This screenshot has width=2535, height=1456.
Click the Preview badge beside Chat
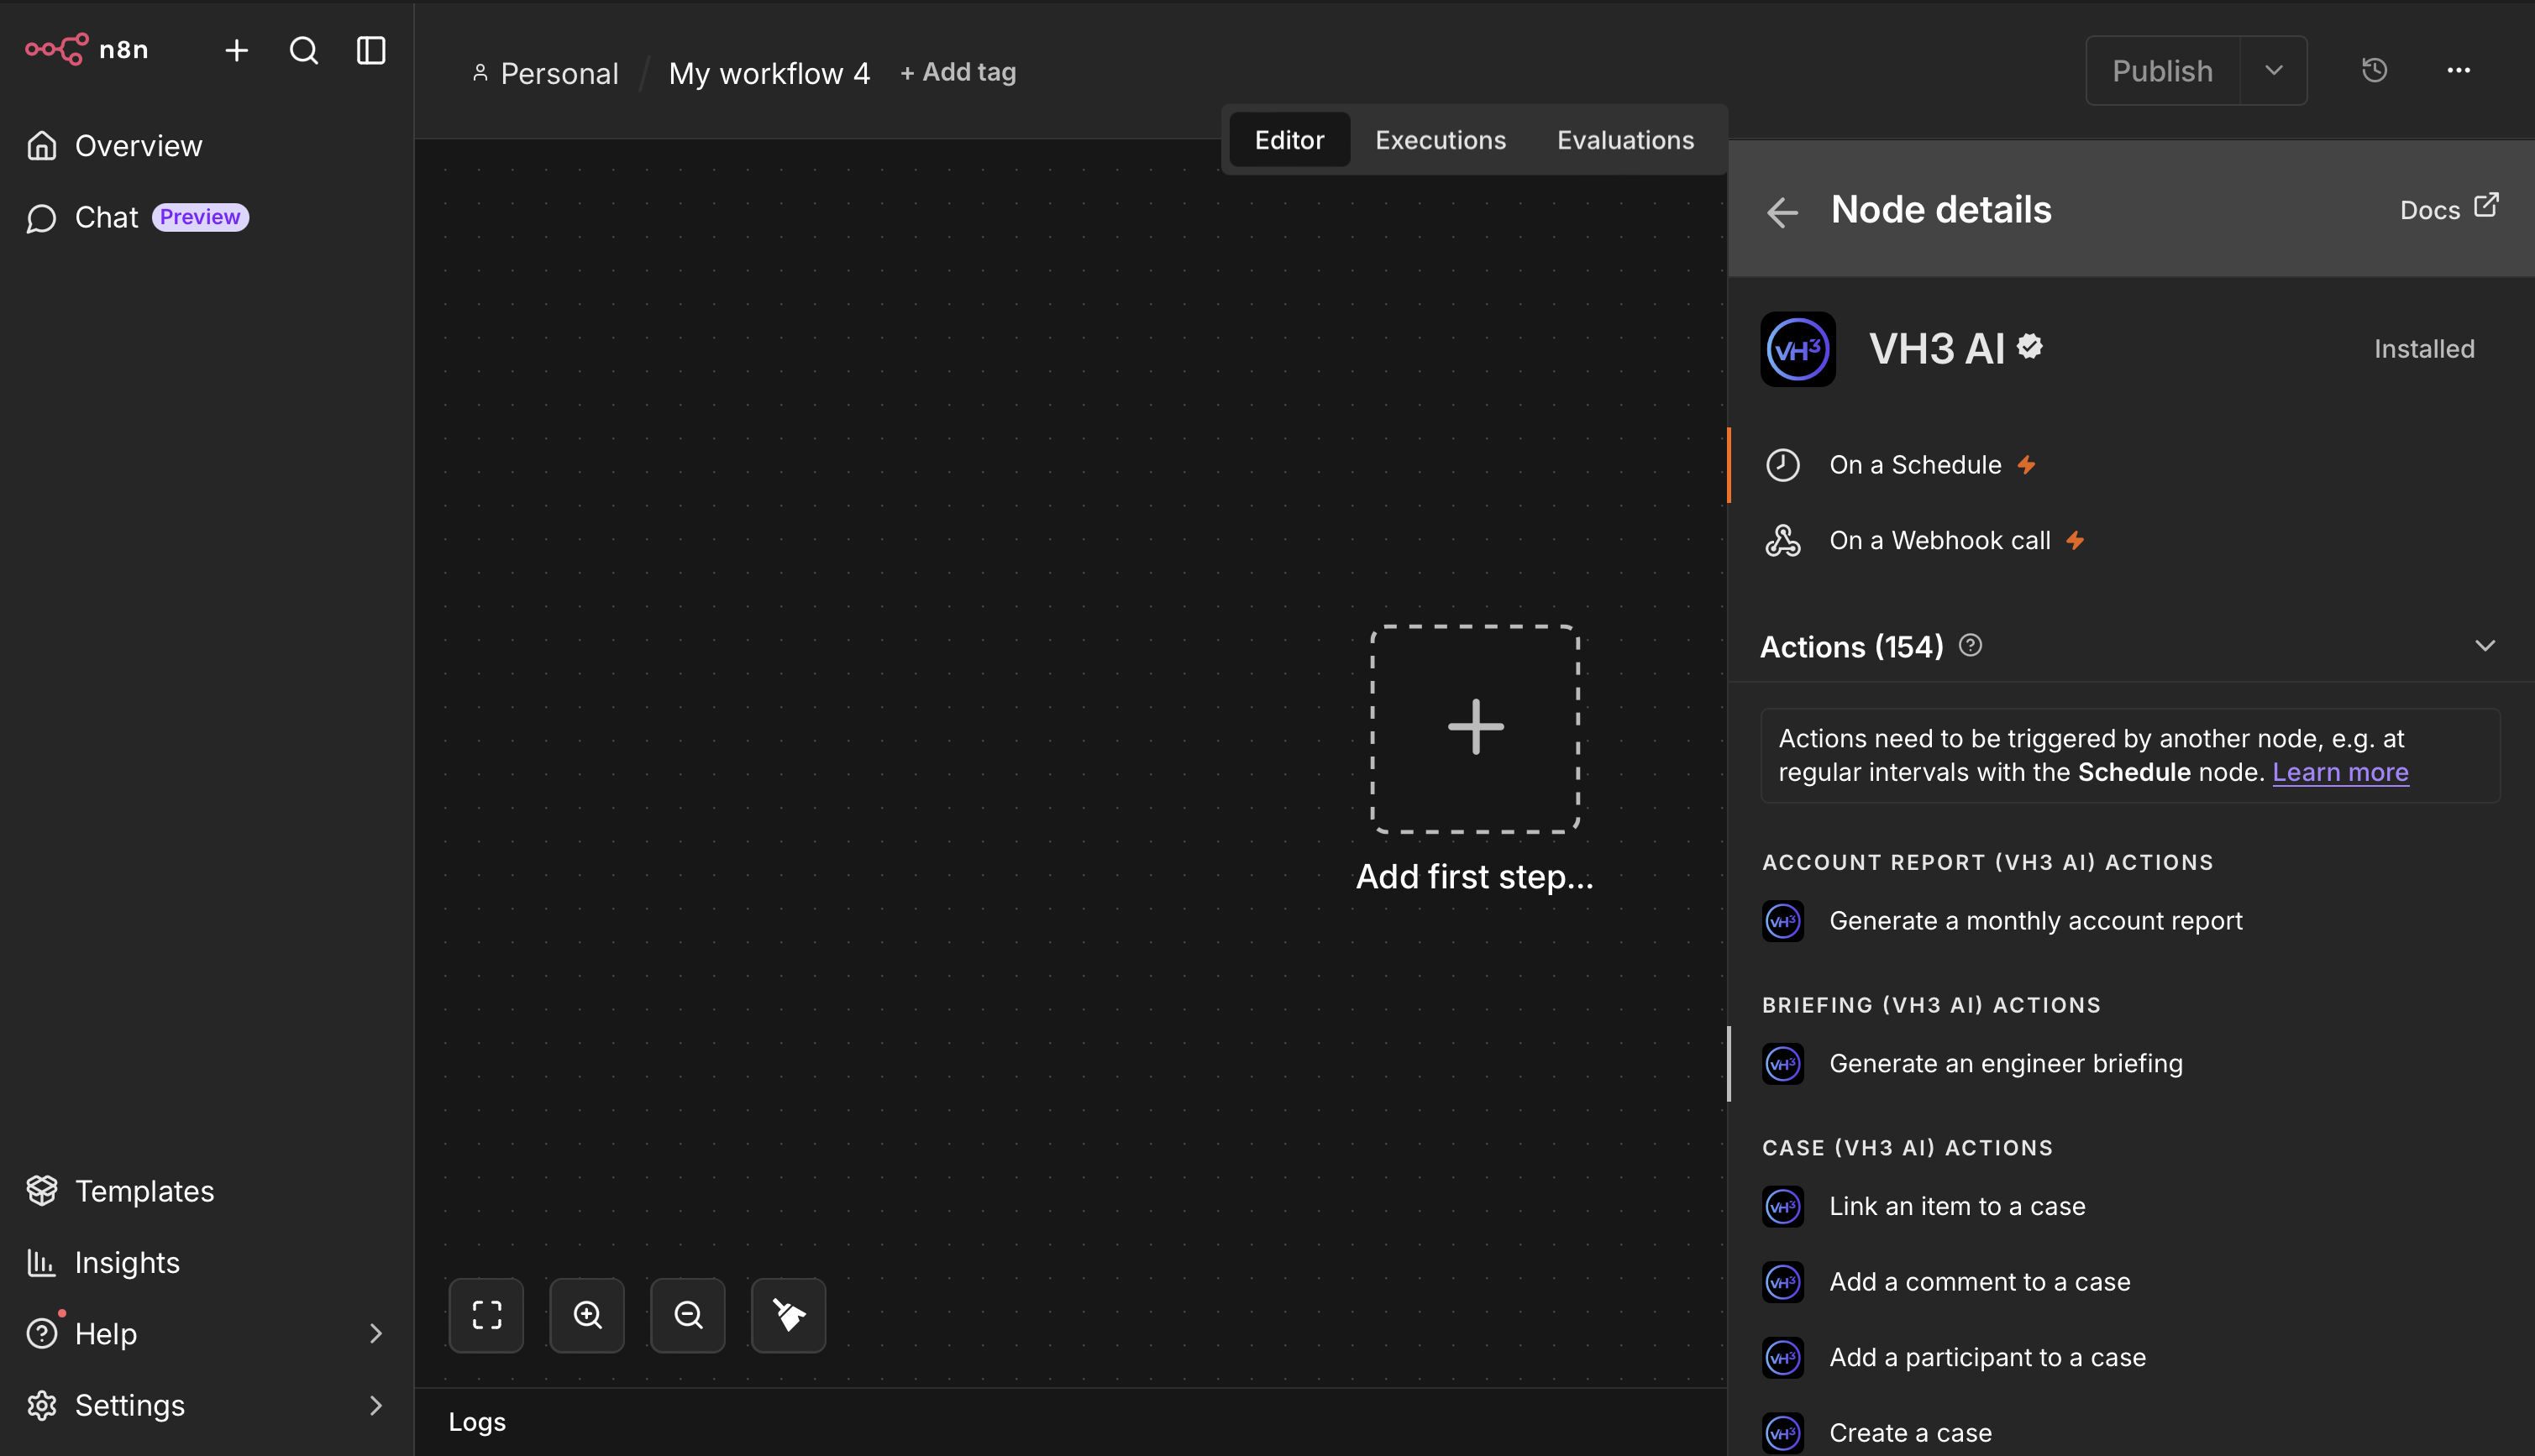coord(200,217)
